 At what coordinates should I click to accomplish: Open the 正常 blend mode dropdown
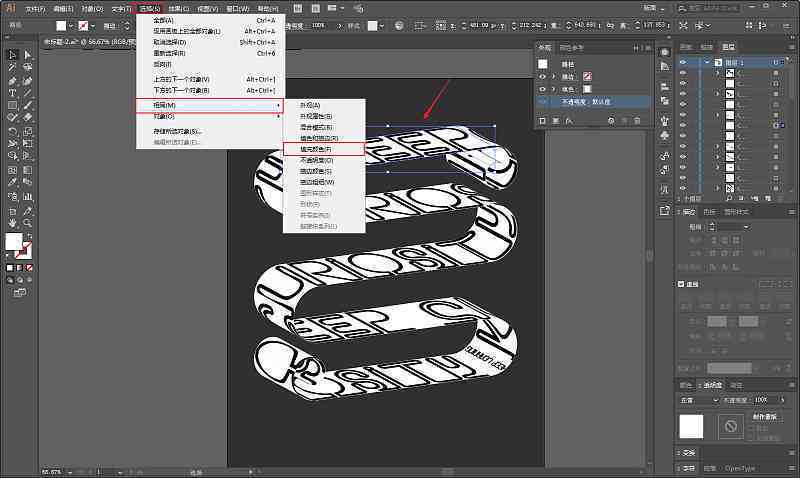(x=699, y=400)
